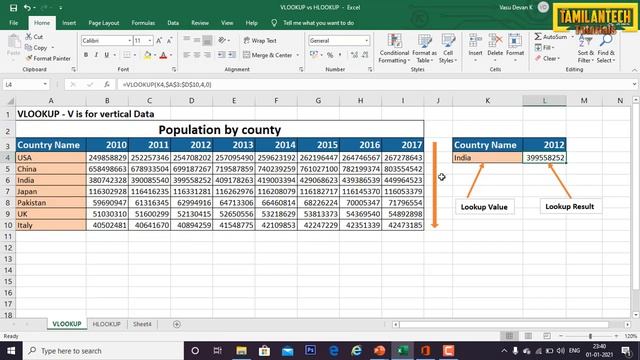Image resolution: width=640 pixels, height=360 pixels.
Task: Open Format as Table gallery
Action: 424,49
